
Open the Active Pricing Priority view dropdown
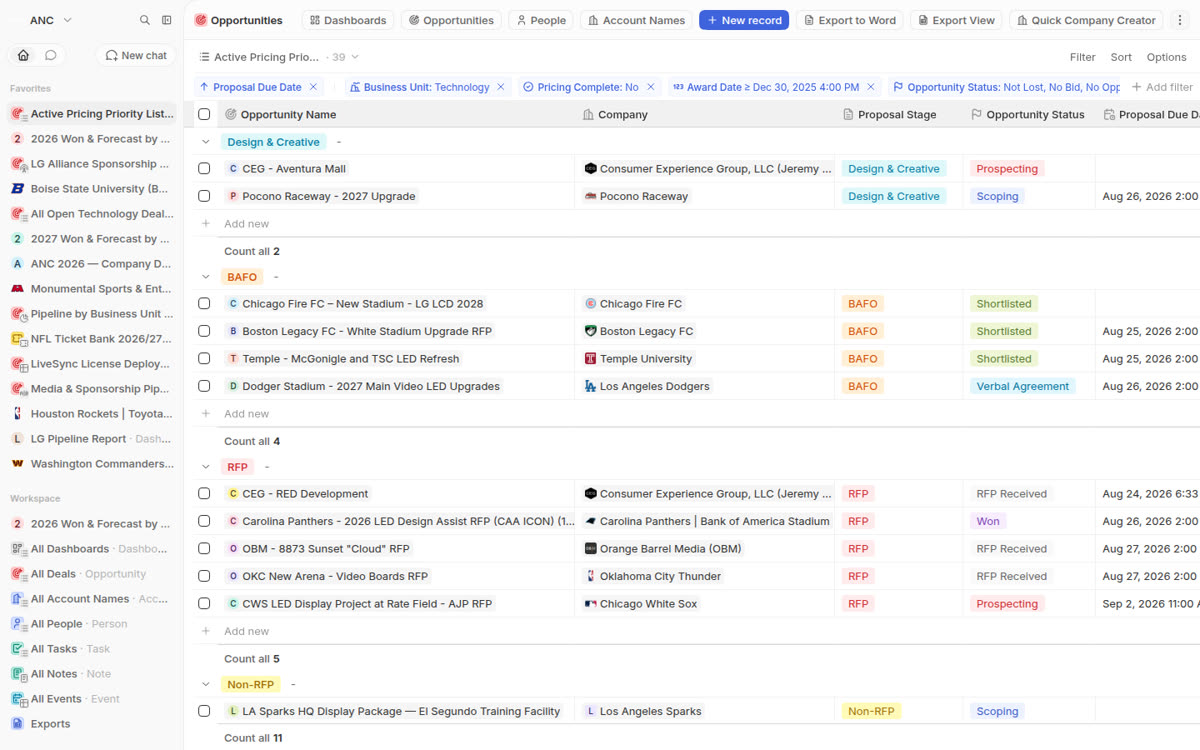pos(278,57)
